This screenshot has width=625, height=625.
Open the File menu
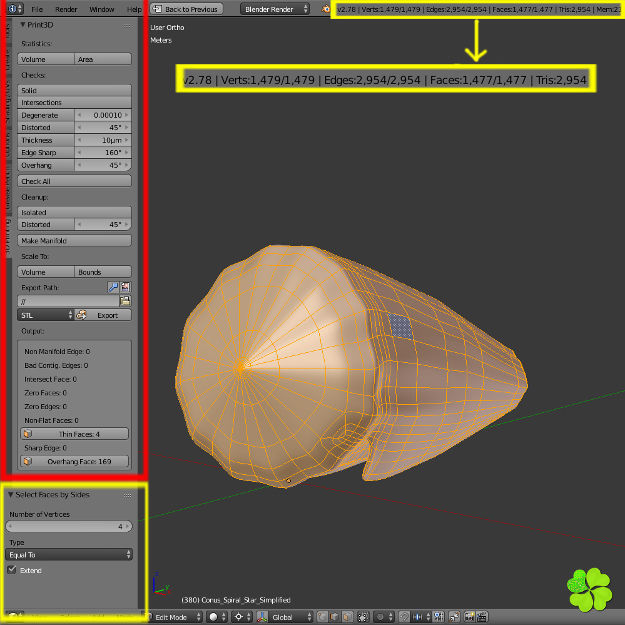(37, 9)
